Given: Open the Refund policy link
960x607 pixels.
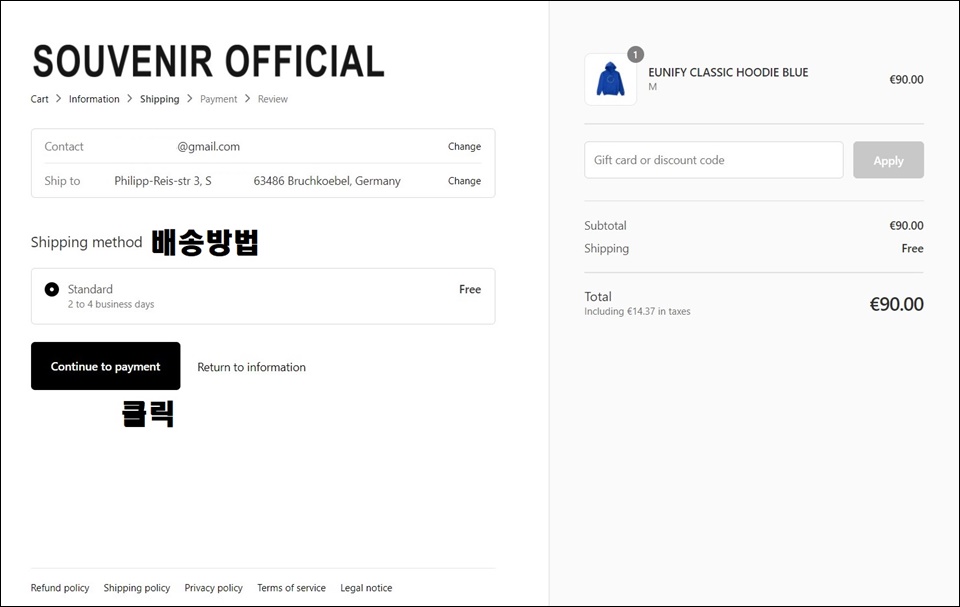Looking at the screenshot, I should click(60, 588).
